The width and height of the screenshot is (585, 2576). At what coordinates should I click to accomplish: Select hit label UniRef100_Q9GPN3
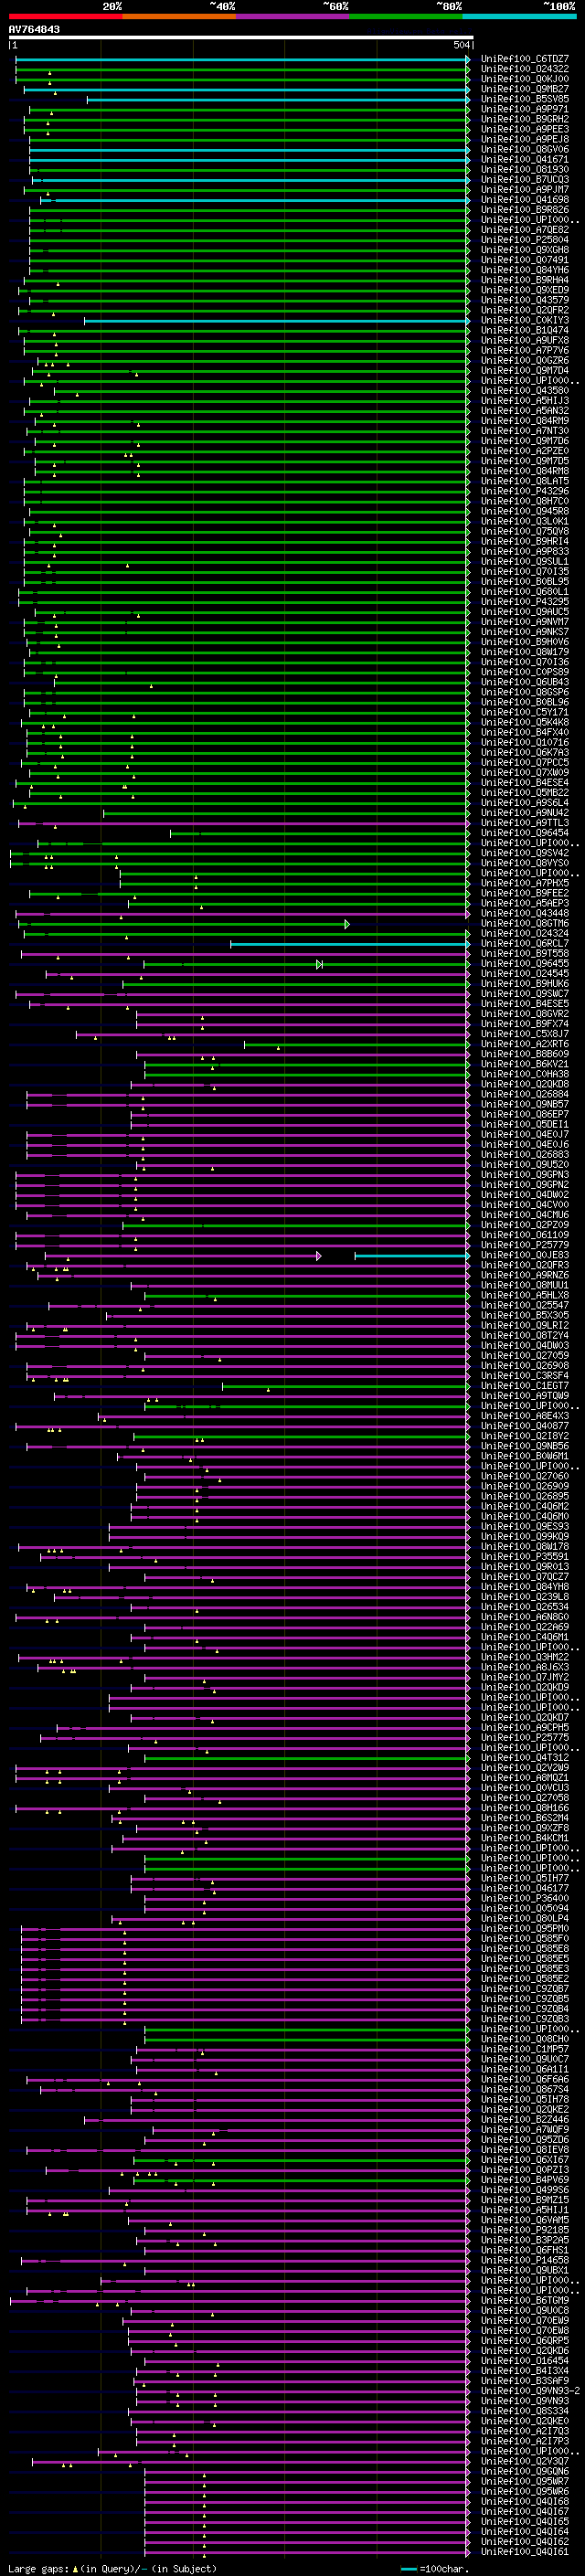pos(524,1175)
